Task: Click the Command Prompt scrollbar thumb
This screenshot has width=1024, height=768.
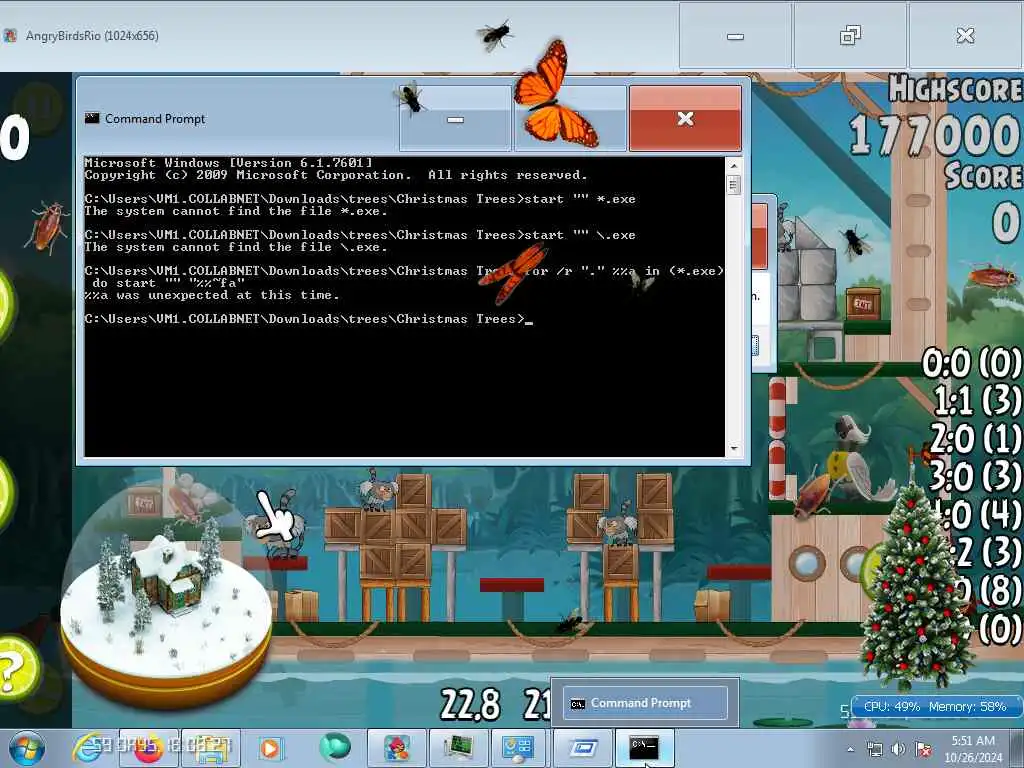Action: click(x=733, y=185)
